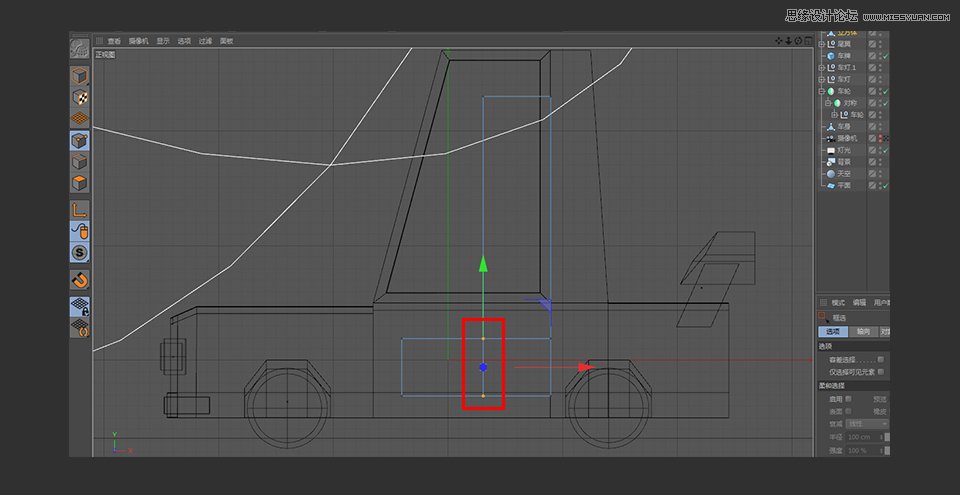Select the 轴向 tab in Attributes
Image resolution: width=960 pixels, height=495 pixels.
[863, 331]
